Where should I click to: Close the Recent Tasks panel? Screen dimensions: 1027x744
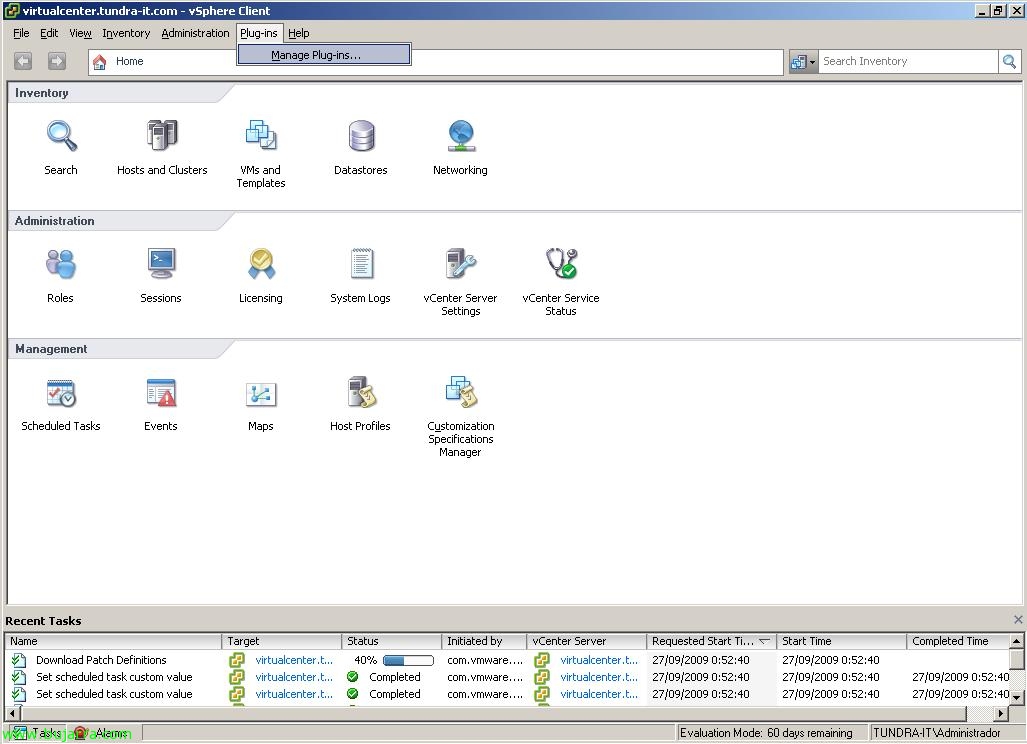1018,620
